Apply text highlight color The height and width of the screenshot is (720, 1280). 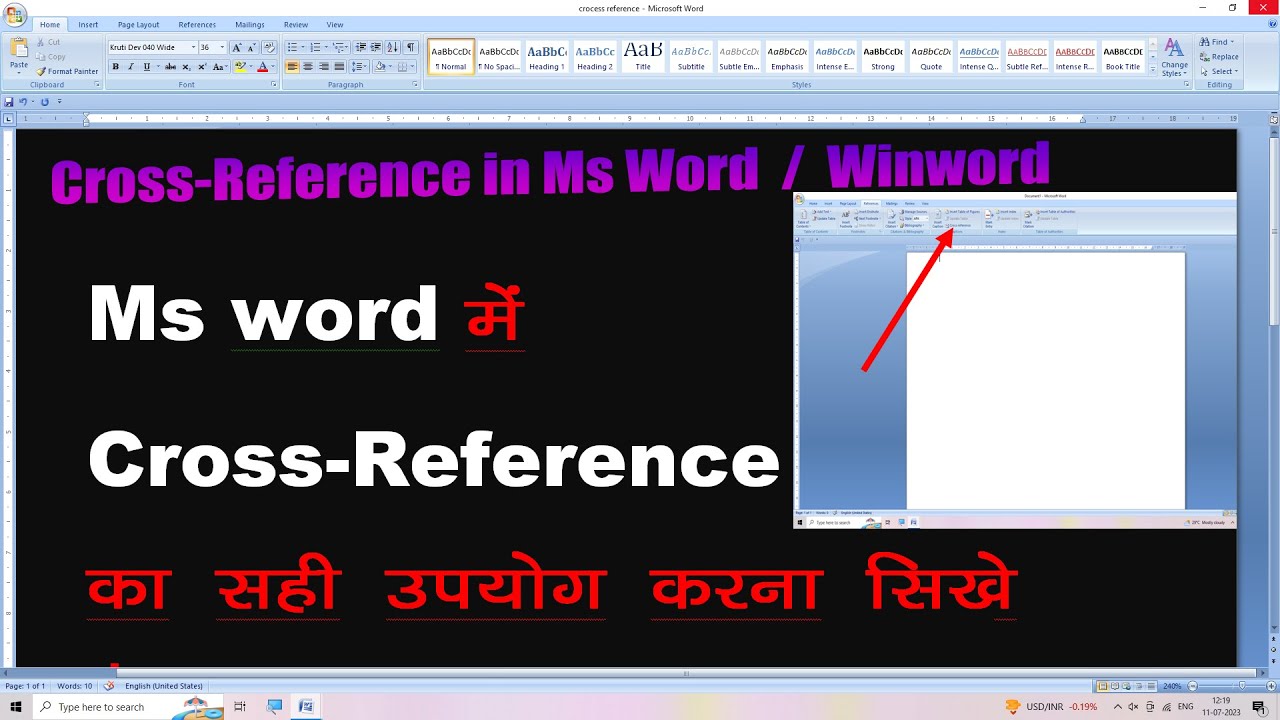click(239, 67)
